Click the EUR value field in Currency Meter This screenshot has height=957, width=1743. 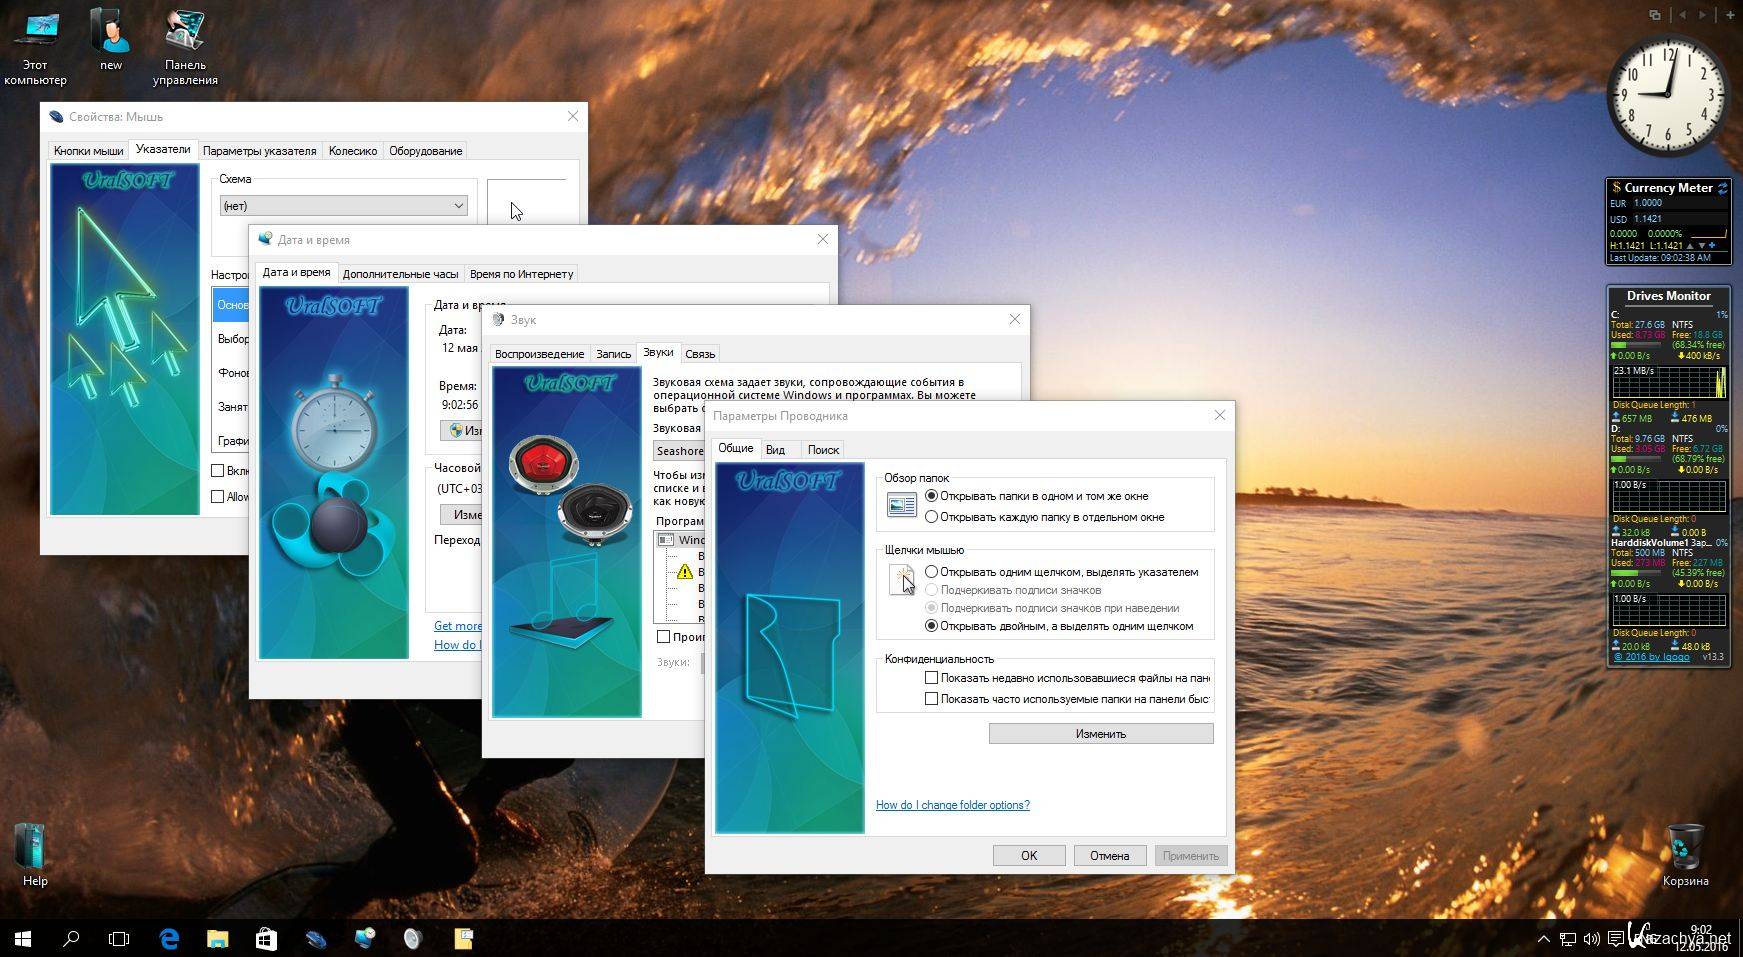point(1679,203)
